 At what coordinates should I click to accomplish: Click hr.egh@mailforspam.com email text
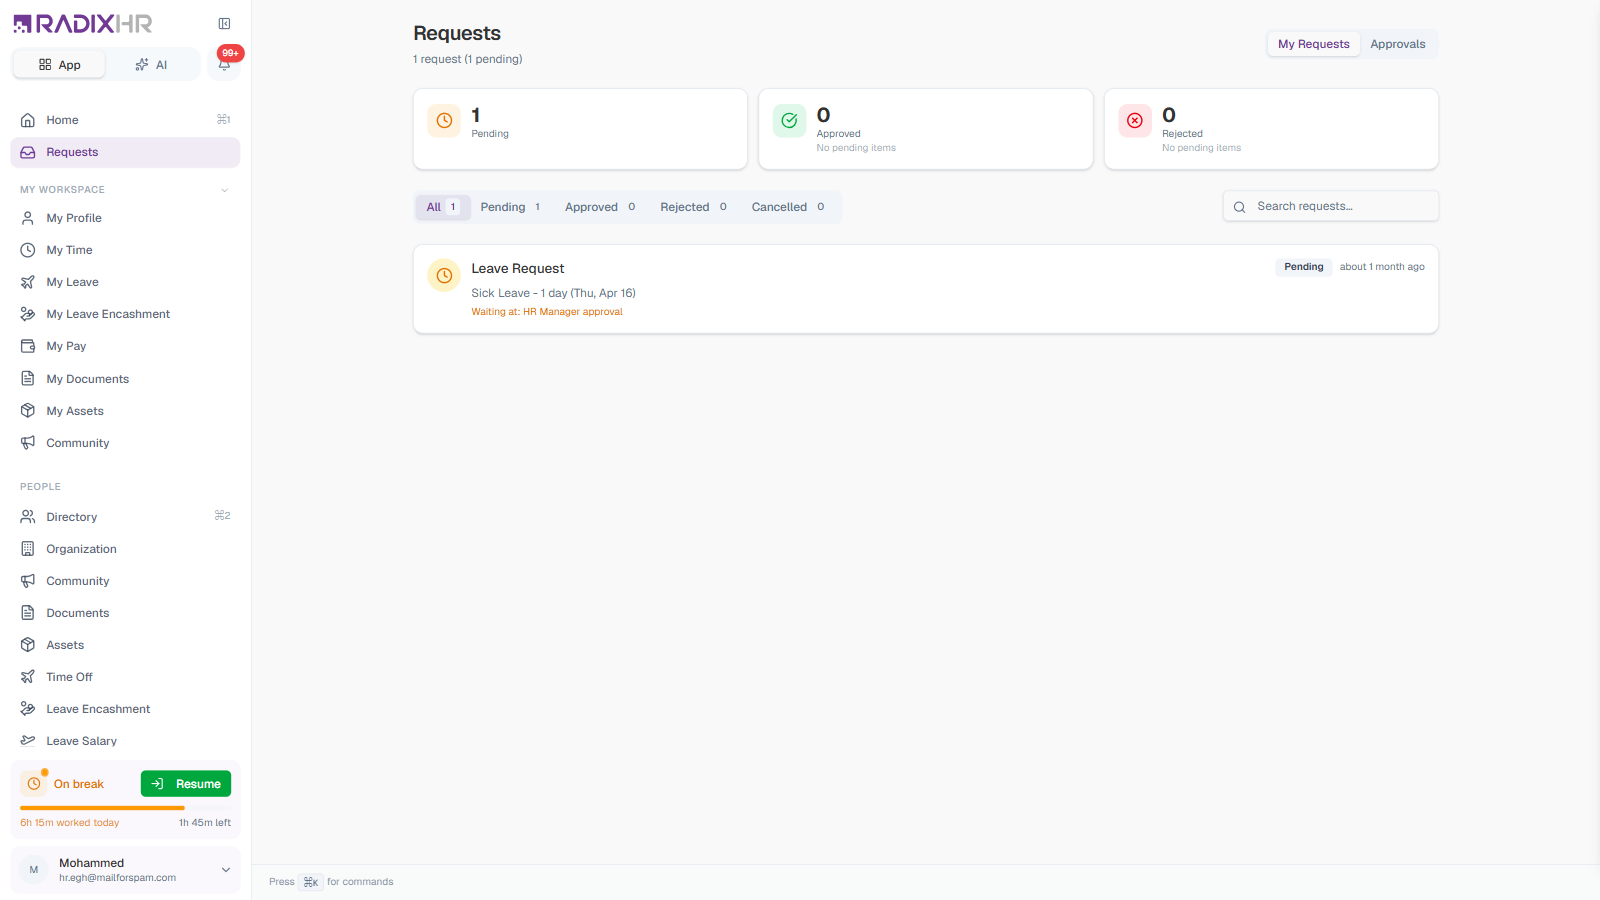pos(117,878)
